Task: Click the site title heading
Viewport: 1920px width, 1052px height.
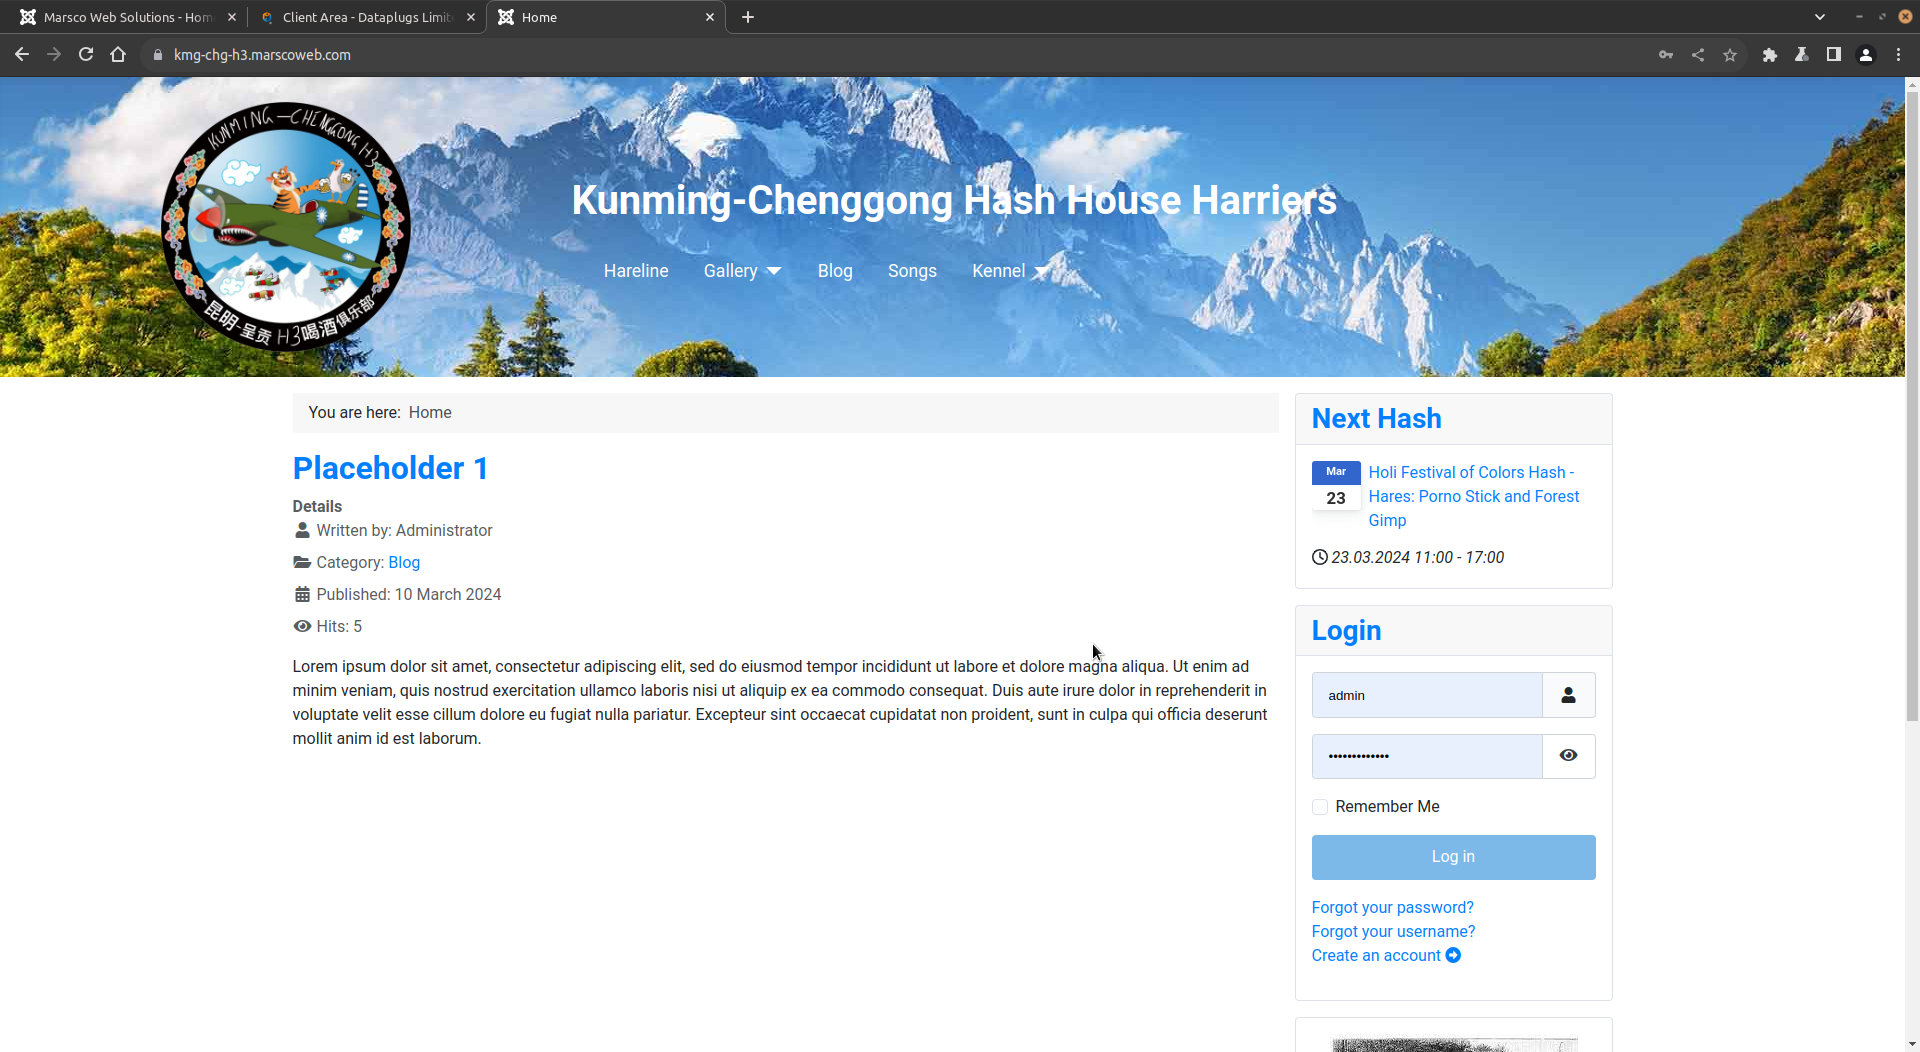Action: click(x=954, y=200)
